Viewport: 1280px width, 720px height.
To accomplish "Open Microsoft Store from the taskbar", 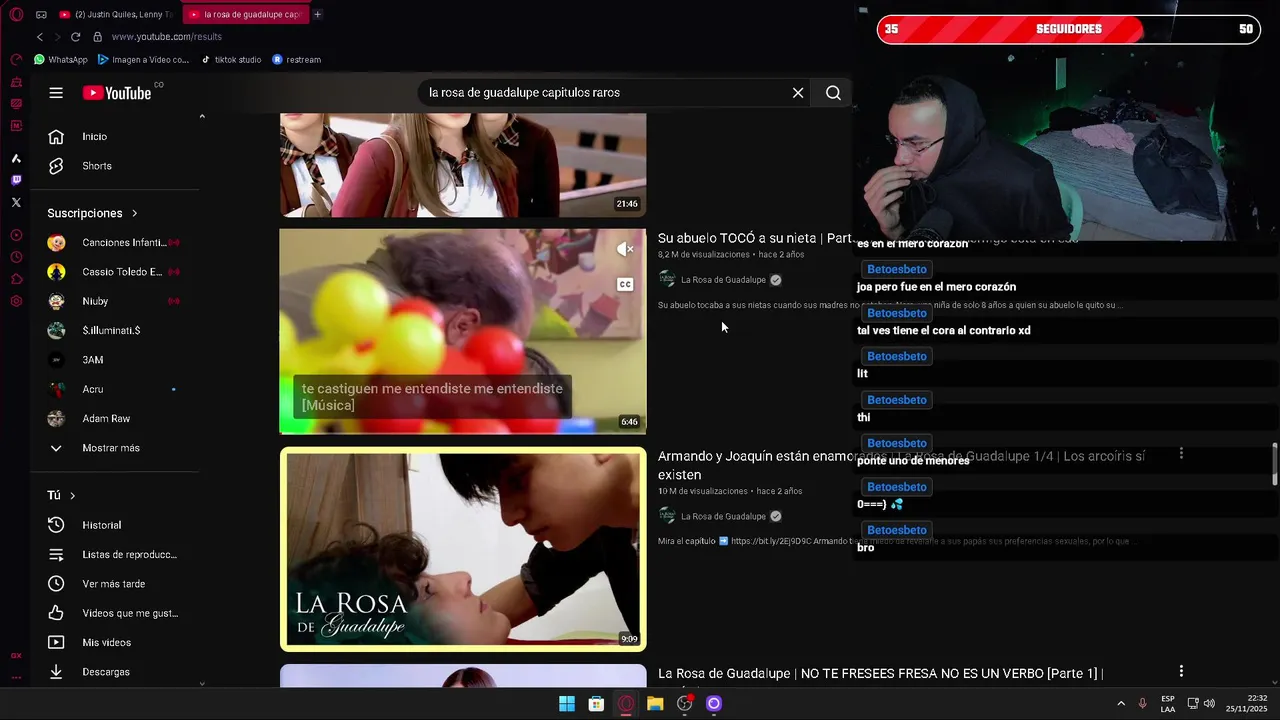I will coord(596,704).
